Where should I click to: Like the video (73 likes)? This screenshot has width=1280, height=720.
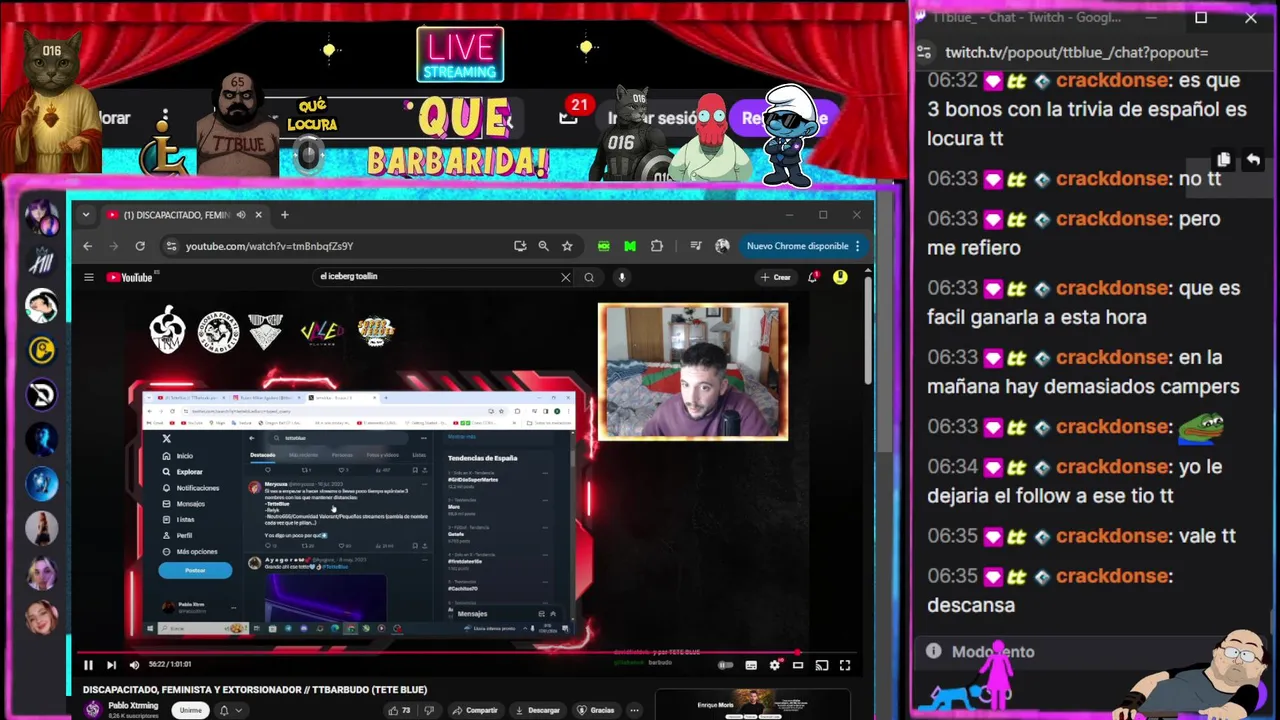point(400,710)
